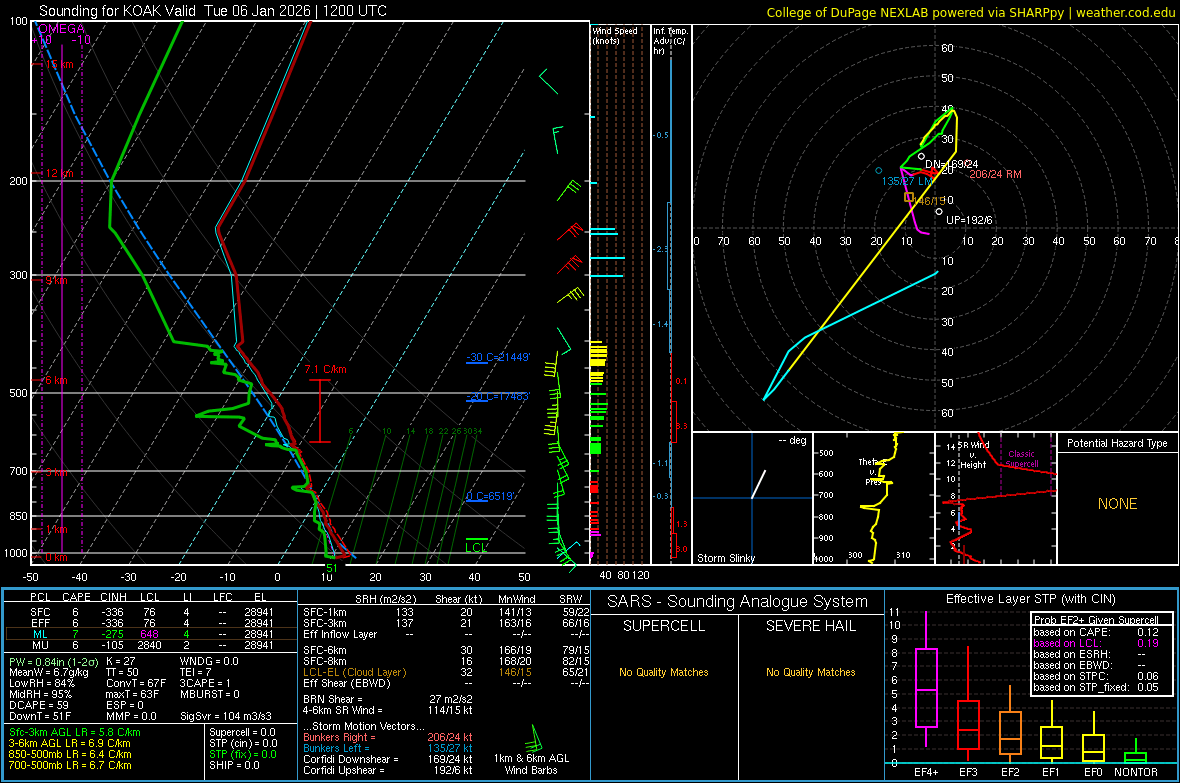
Task: Click the 'MidRH = 95%' value
Action: tap(40, 694)
